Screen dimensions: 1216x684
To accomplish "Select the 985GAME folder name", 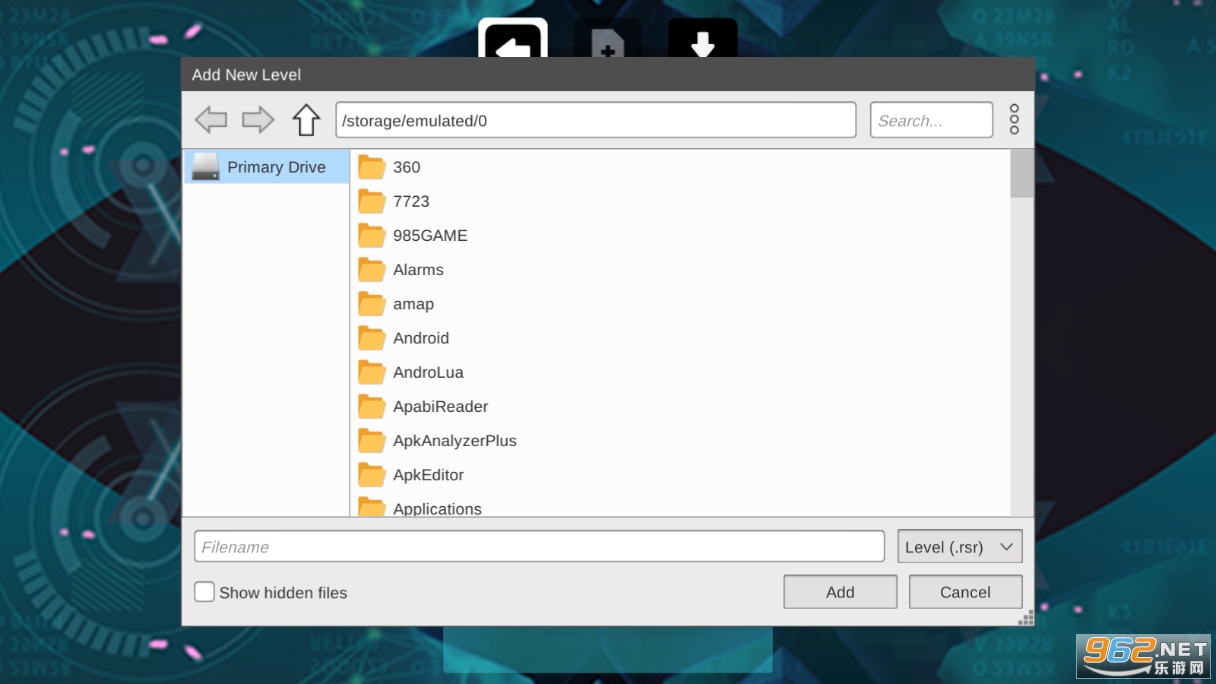I will (x=430, y=236).
